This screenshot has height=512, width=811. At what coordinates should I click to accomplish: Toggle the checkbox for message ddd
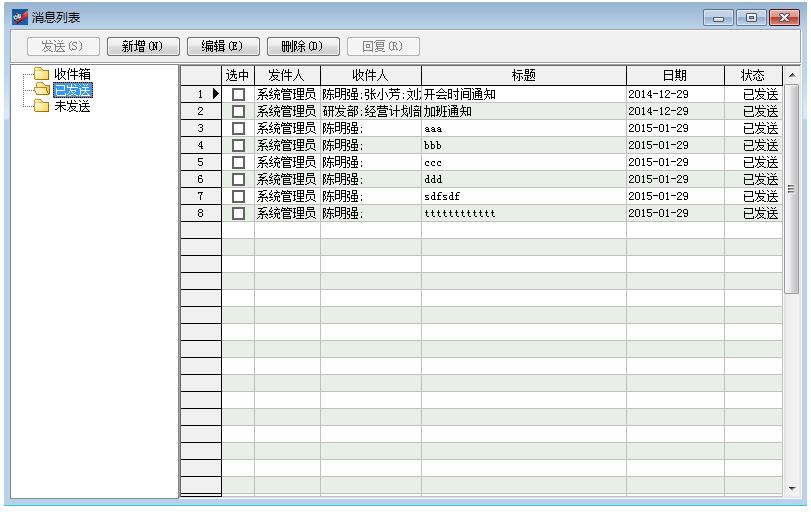point(238,179)
